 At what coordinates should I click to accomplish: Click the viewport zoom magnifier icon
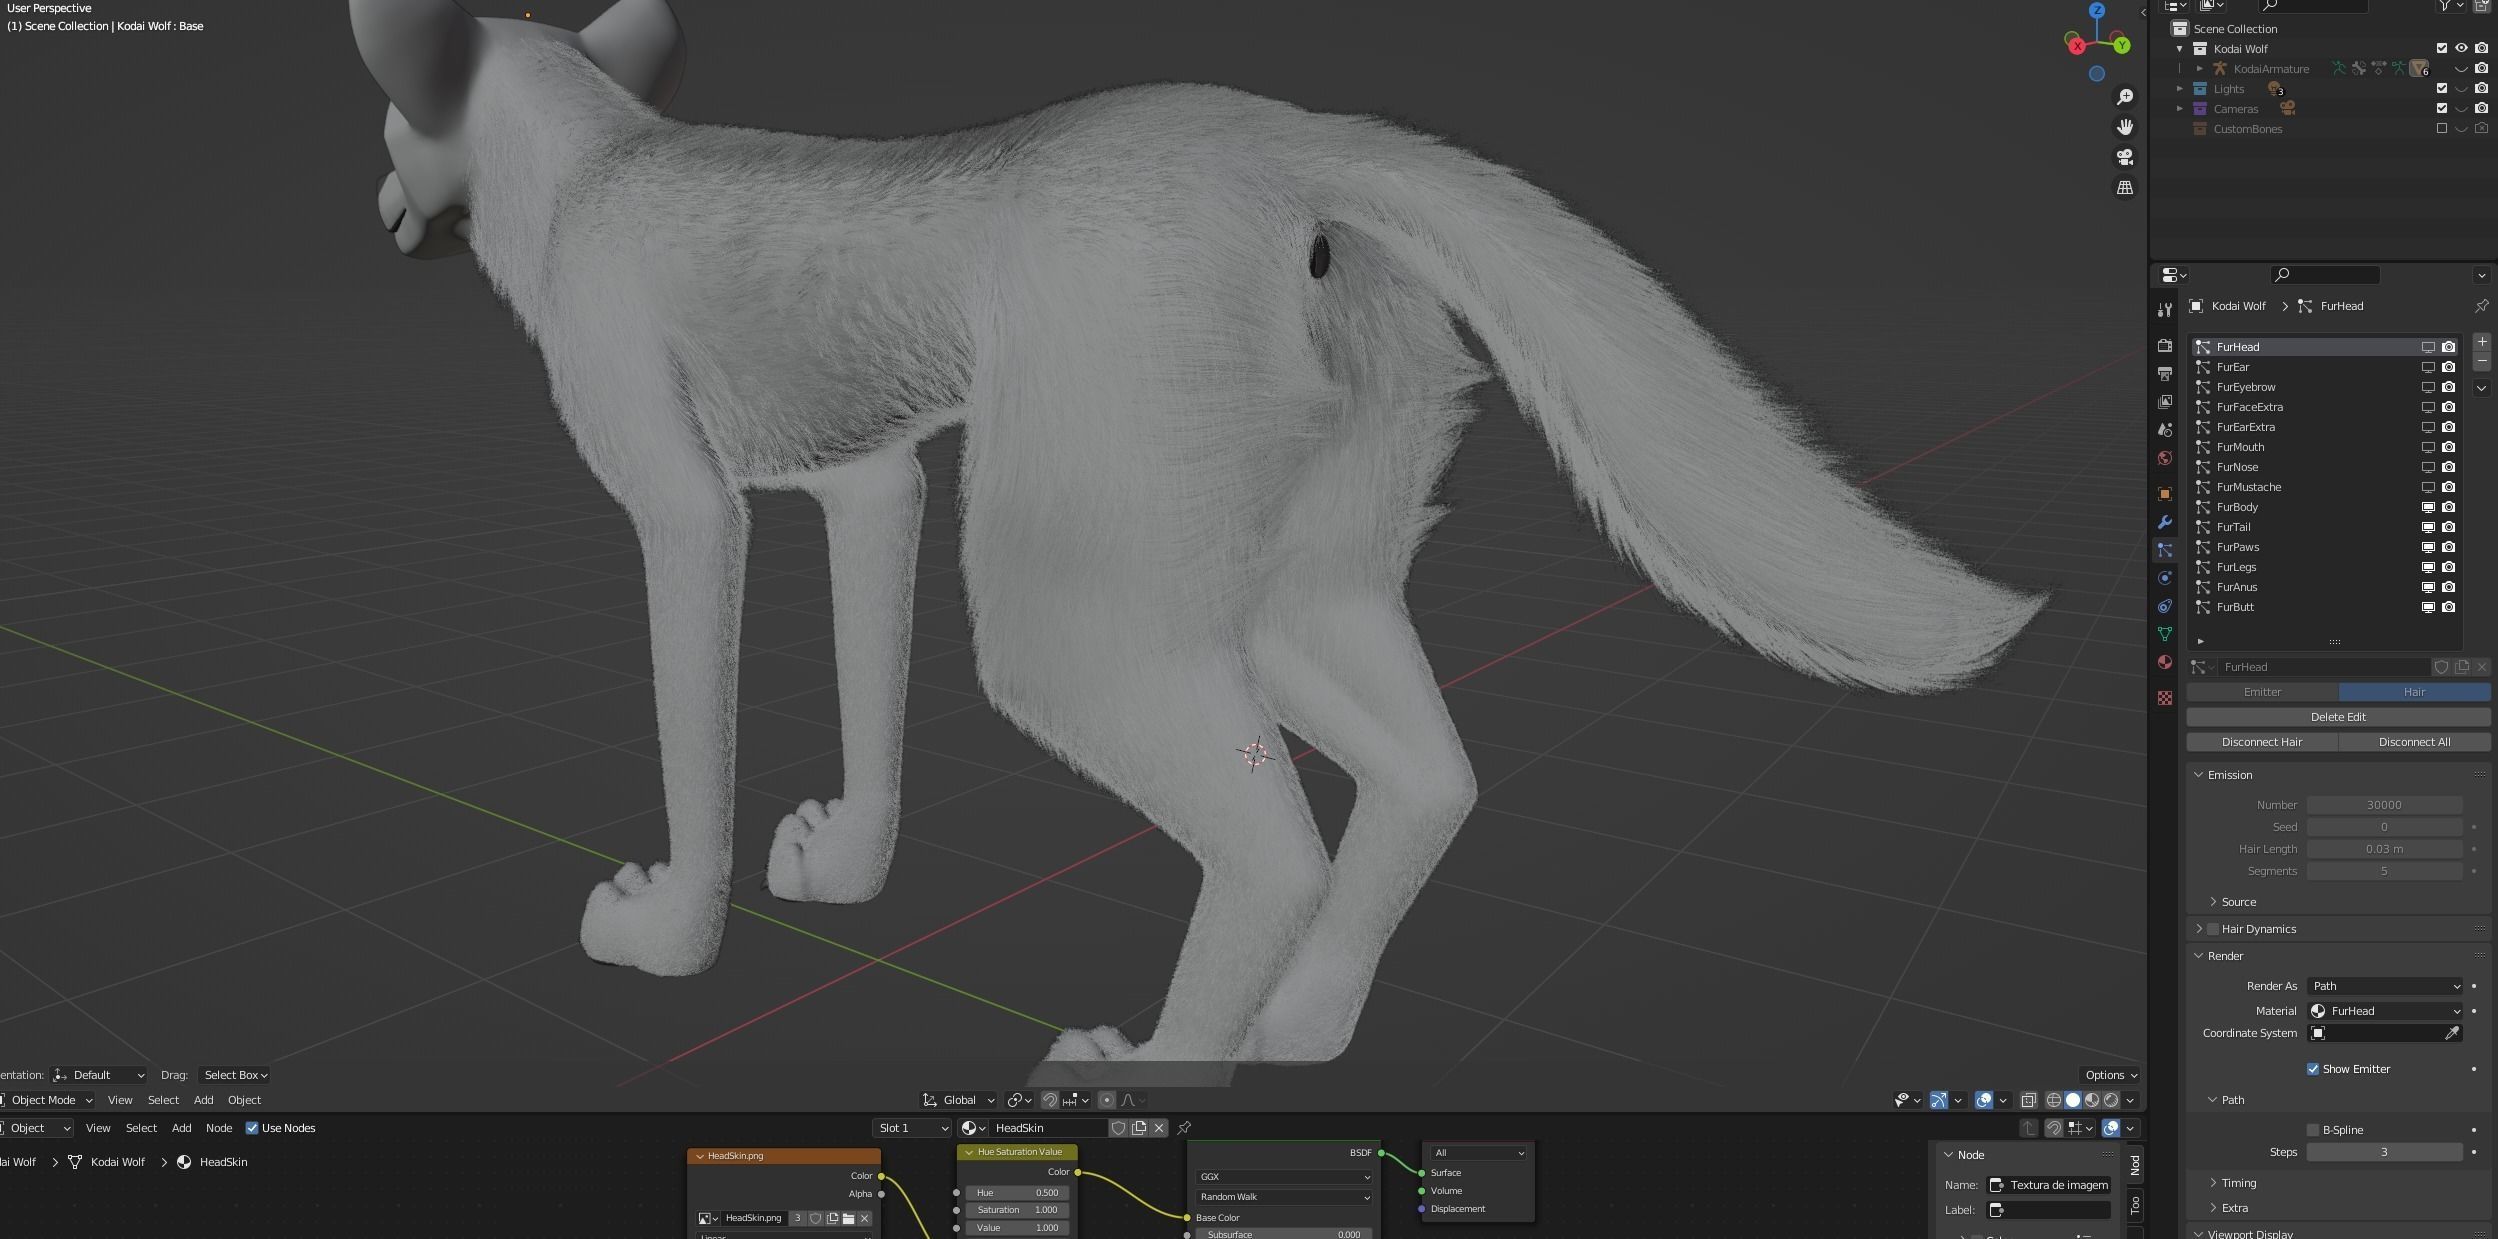click(2125, 97)
